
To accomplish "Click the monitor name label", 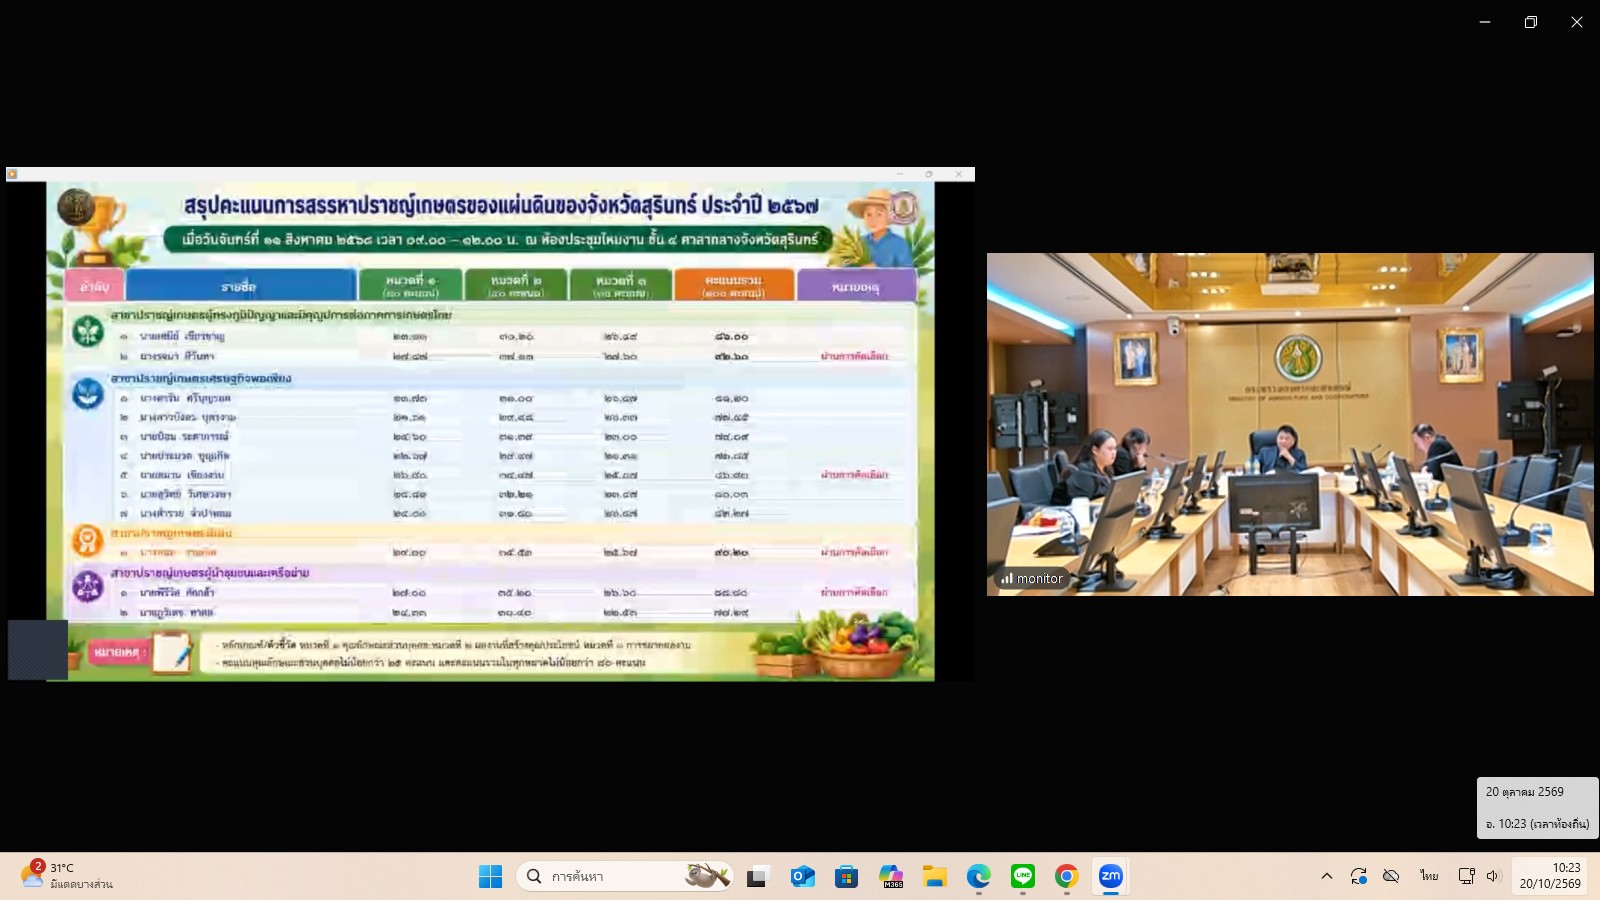I will point(1032,578).
